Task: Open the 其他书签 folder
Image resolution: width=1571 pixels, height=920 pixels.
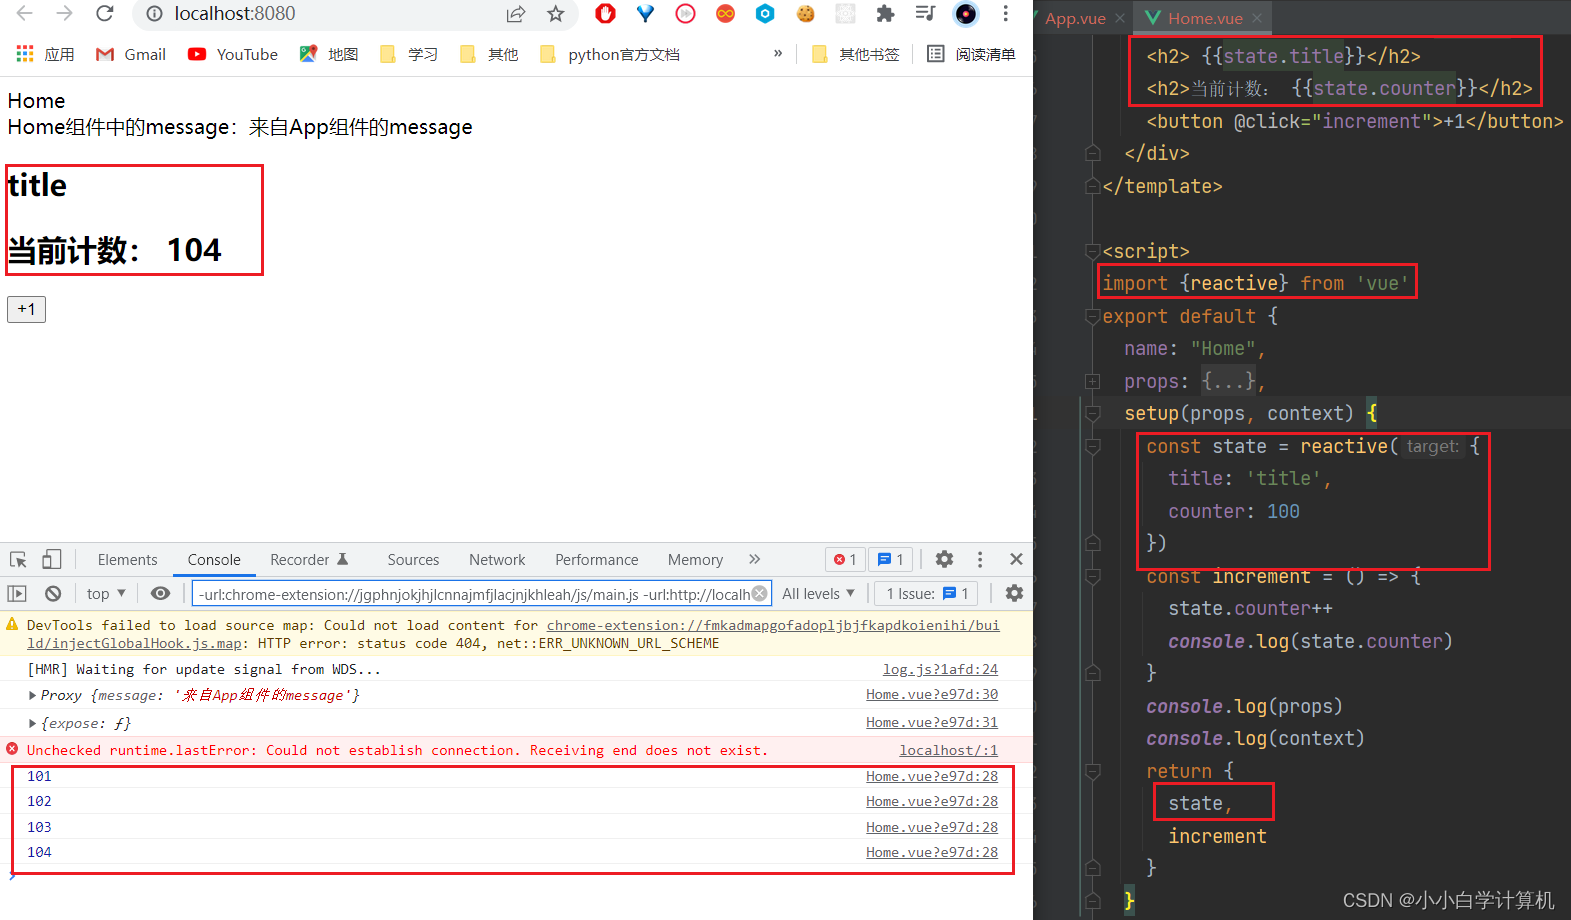Action: point(856,54)
